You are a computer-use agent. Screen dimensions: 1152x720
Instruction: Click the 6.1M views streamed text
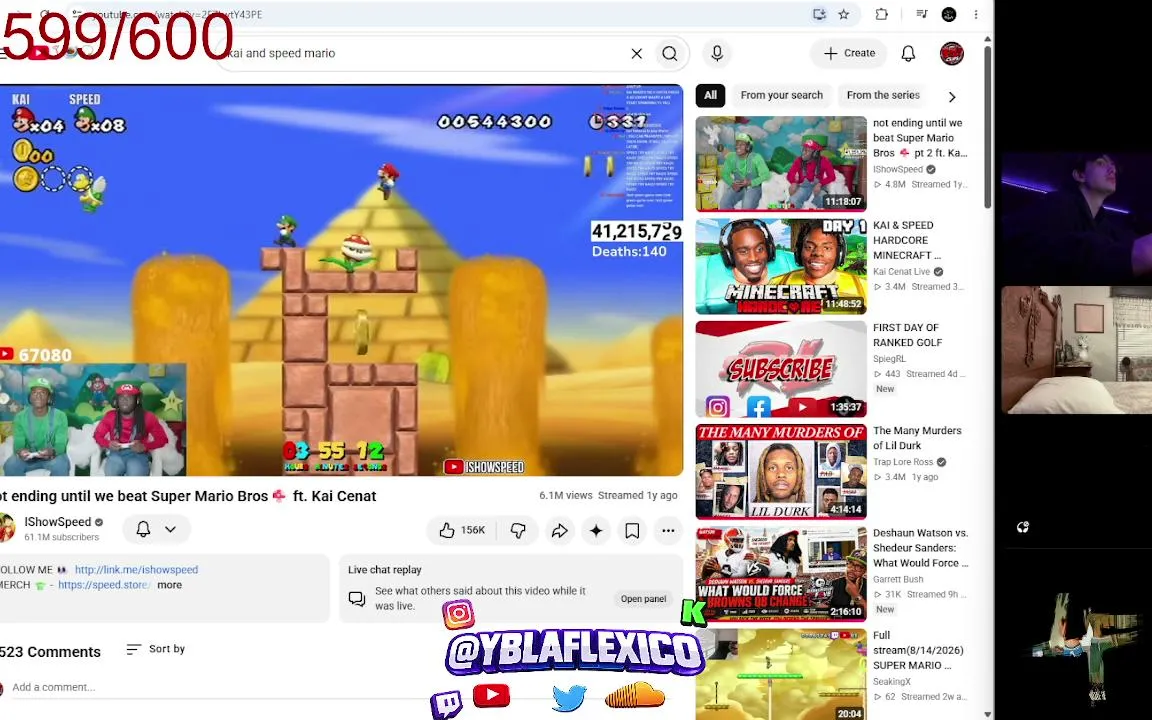pos(608,495)
